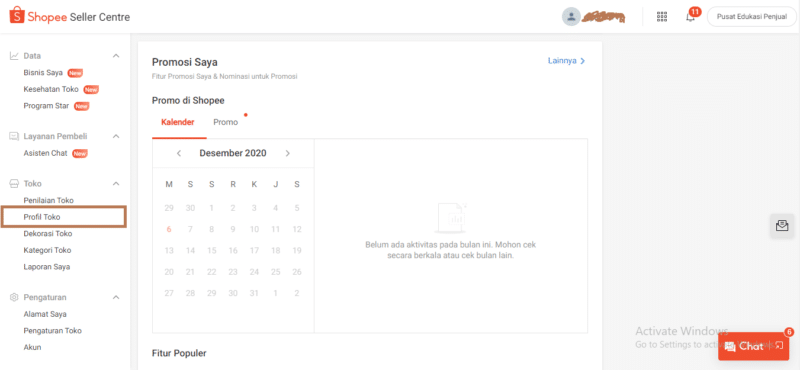Select date 31 in calendar

point(254,293)
